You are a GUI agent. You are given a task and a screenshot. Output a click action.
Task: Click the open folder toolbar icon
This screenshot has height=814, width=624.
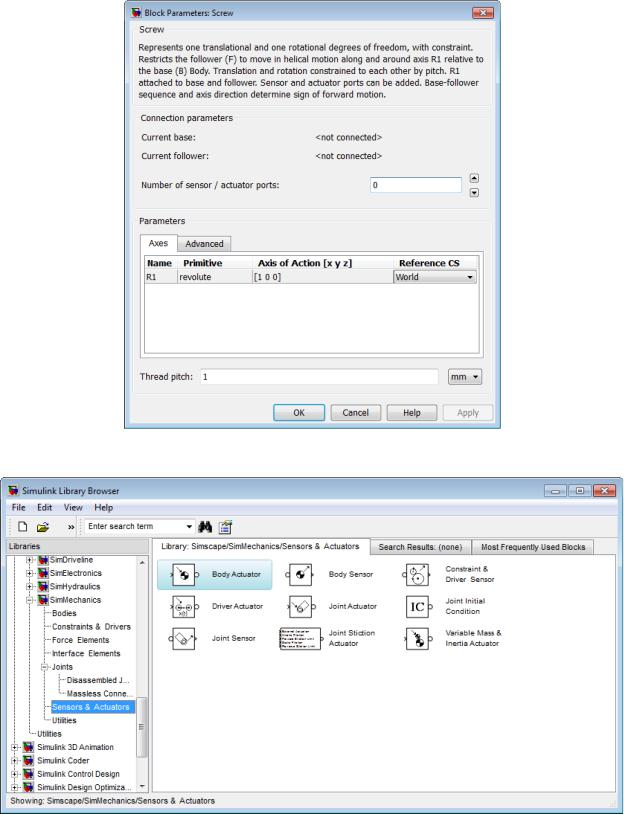tap(43, 527)
